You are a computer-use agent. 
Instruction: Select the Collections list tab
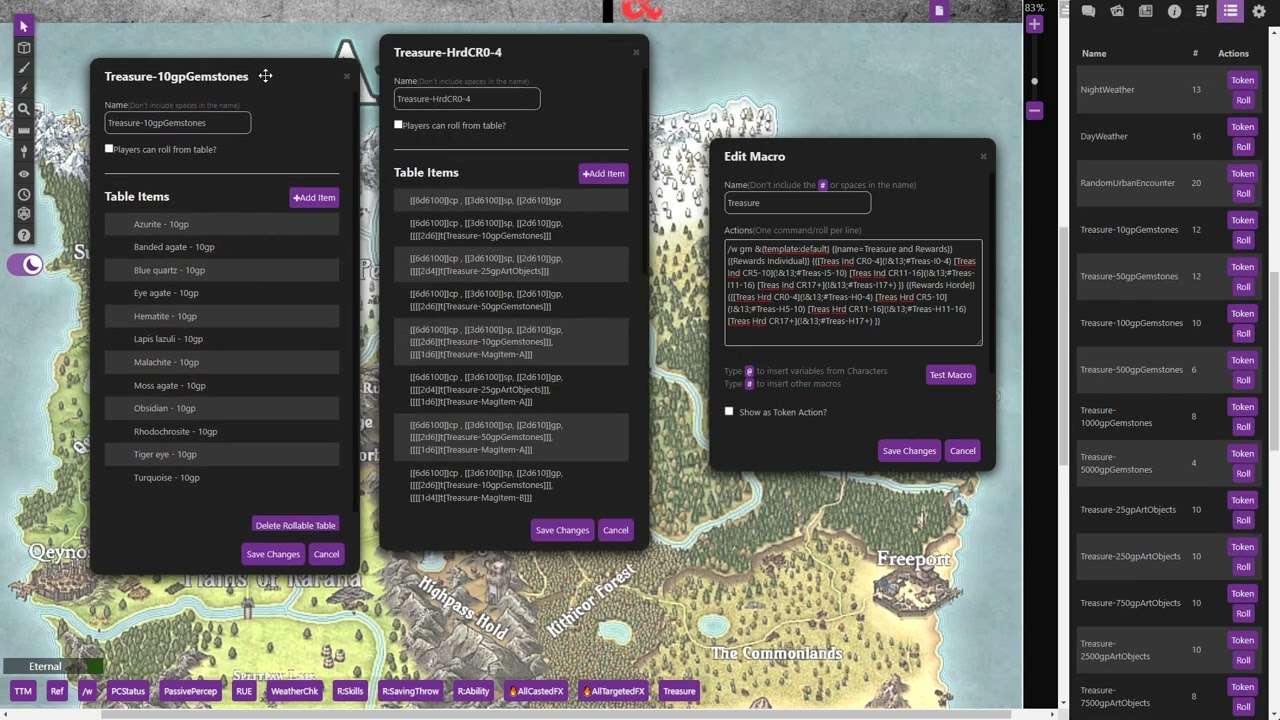click(x=1230, y=11)
